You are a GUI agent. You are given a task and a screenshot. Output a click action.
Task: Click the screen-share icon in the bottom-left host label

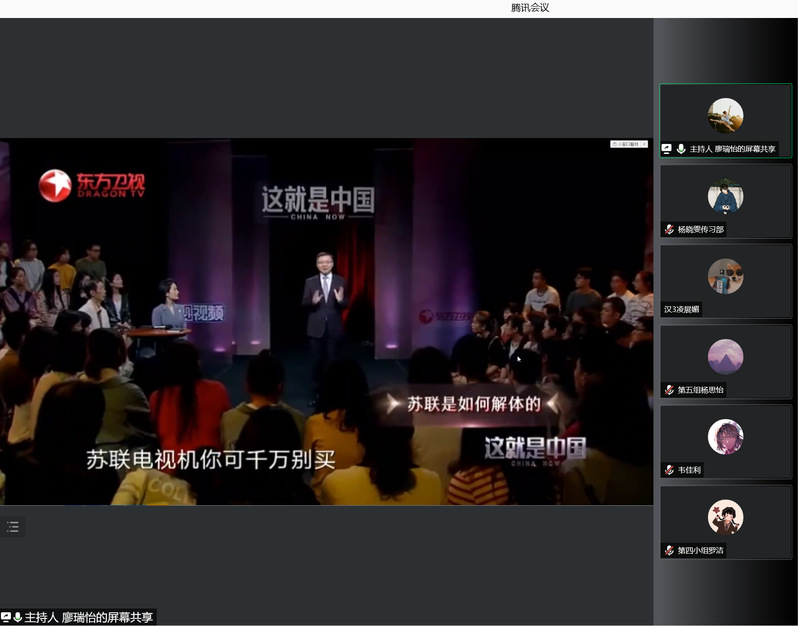click(6, 617)
